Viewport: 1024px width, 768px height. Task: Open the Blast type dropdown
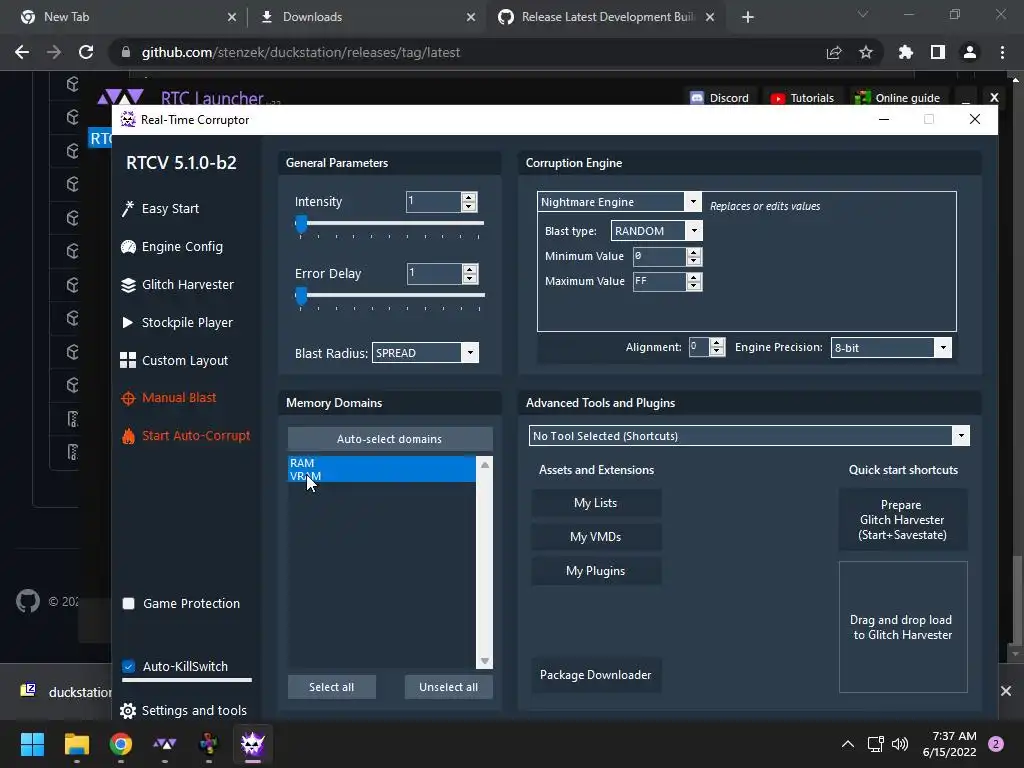click(694, 231)
